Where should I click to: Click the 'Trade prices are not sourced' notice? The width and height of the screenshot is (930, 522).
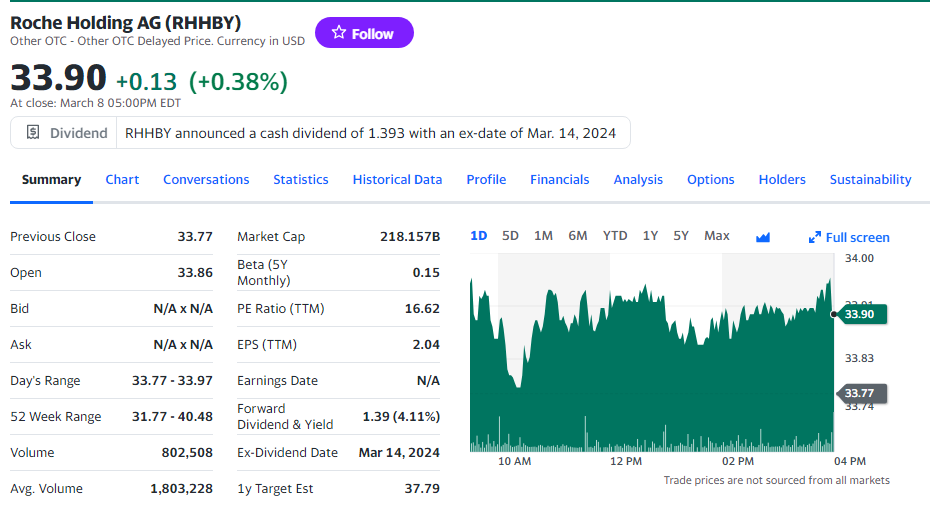tap(776, 480)
